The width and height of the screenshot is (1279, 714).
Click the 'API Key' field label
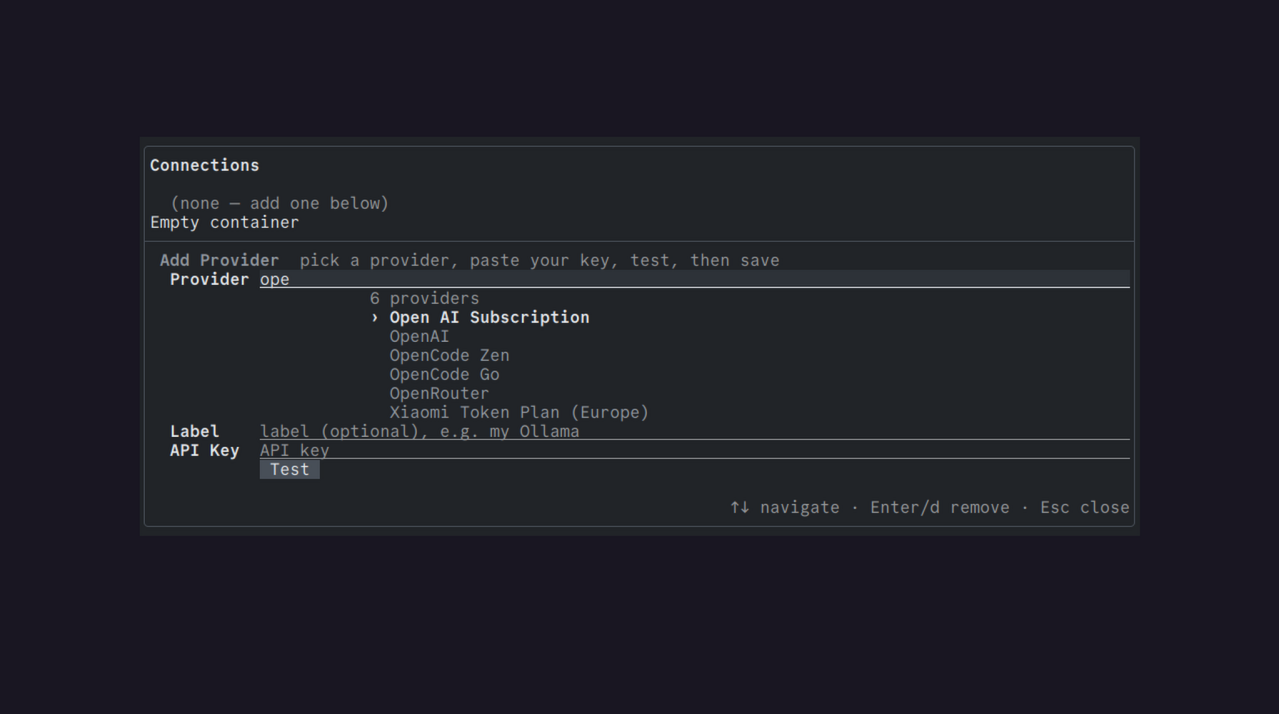point(204,450)
